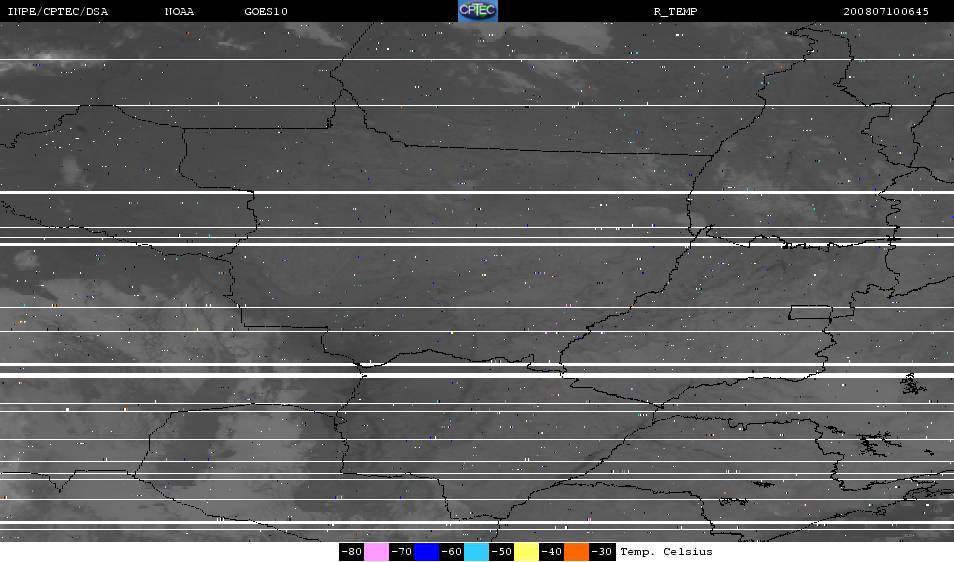Select the pink legend color swatch
Viewport: 954px width, 562px height.
[377, 552]
